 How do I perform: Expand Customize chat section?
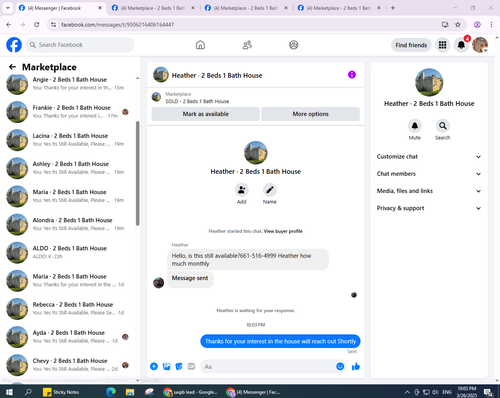pos(429,157)
